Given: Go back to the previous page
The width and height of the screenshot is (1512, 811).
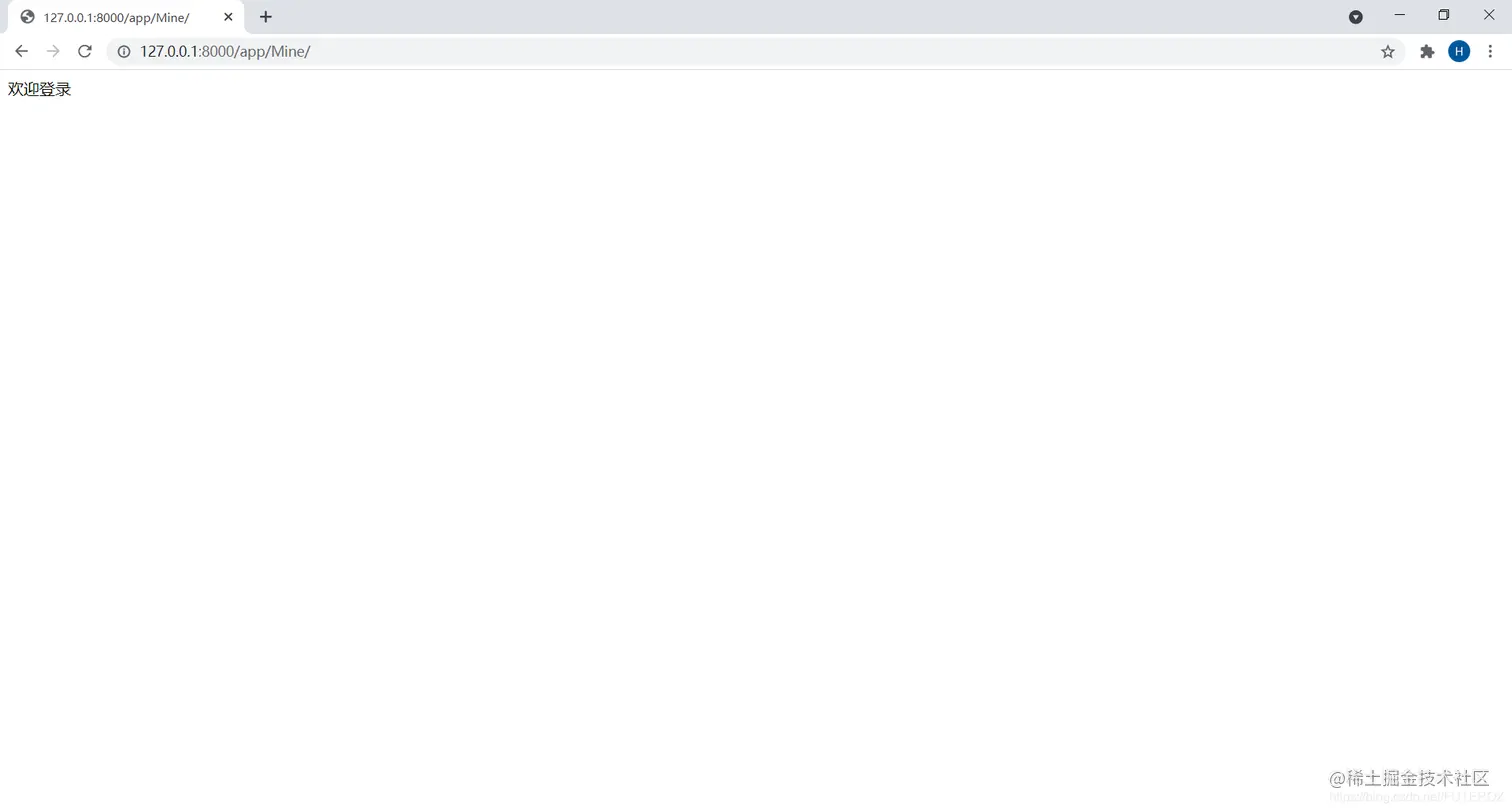Looking at the screenshot, I should 22,51.
